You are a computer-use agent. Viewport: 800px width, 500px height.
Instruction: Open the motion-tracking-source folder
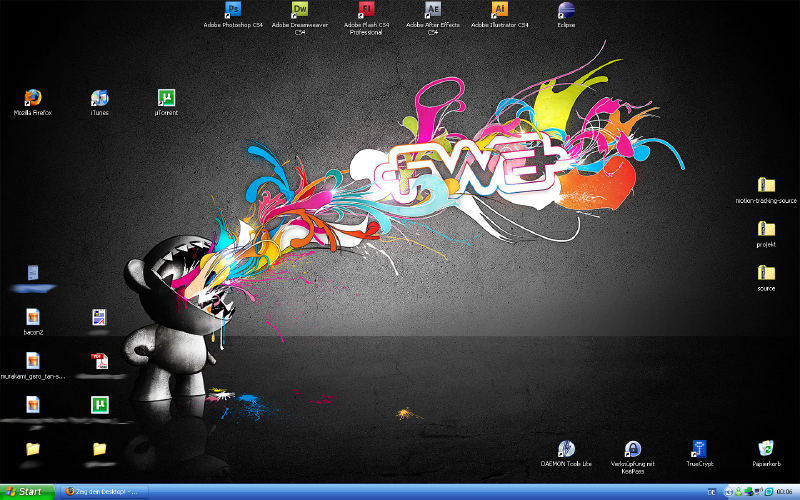[x=766, y=190]
